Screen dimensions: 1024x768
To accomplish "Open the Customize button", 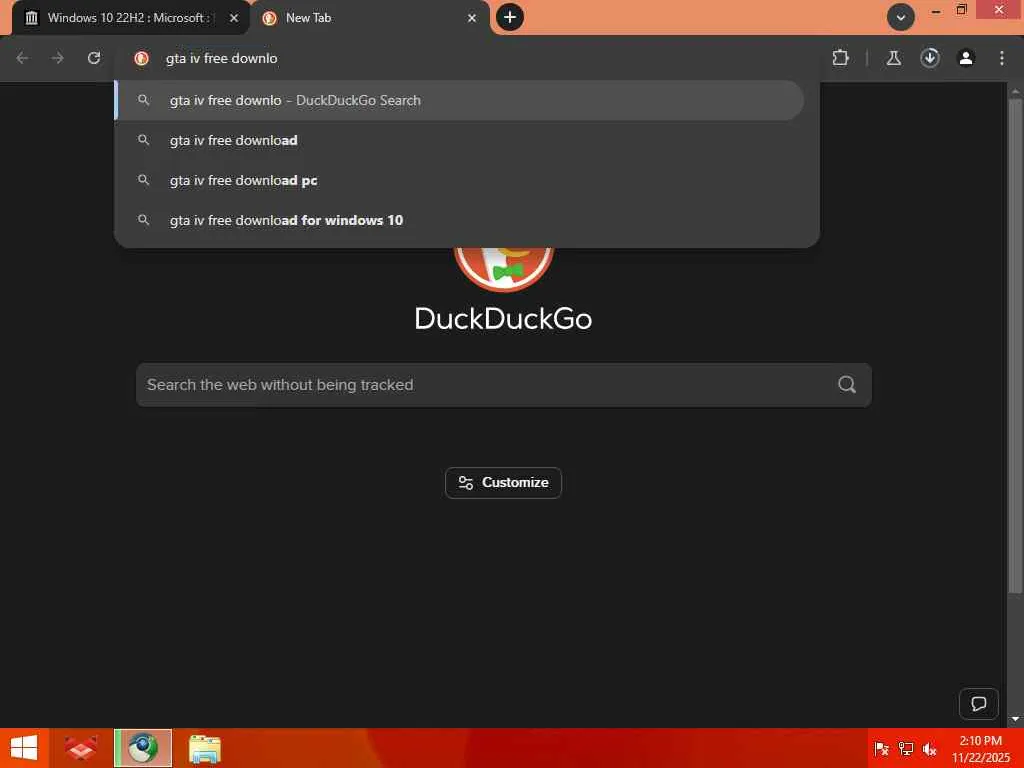I will (x=504, y=483).
